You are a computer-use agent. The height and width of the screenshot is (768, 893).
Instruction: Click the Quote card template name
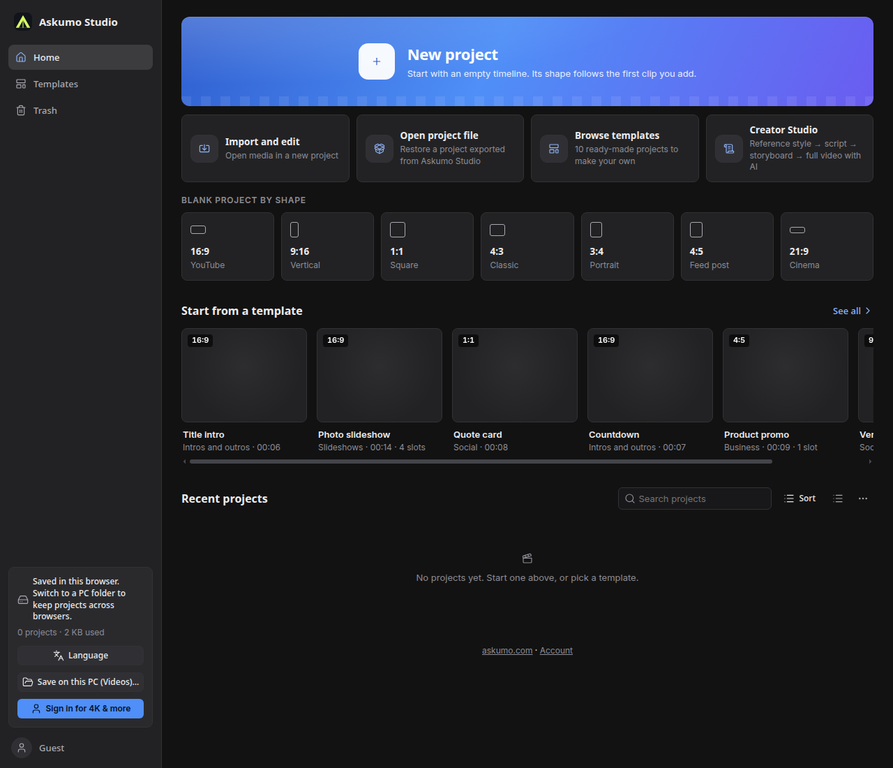click(477, 435)
